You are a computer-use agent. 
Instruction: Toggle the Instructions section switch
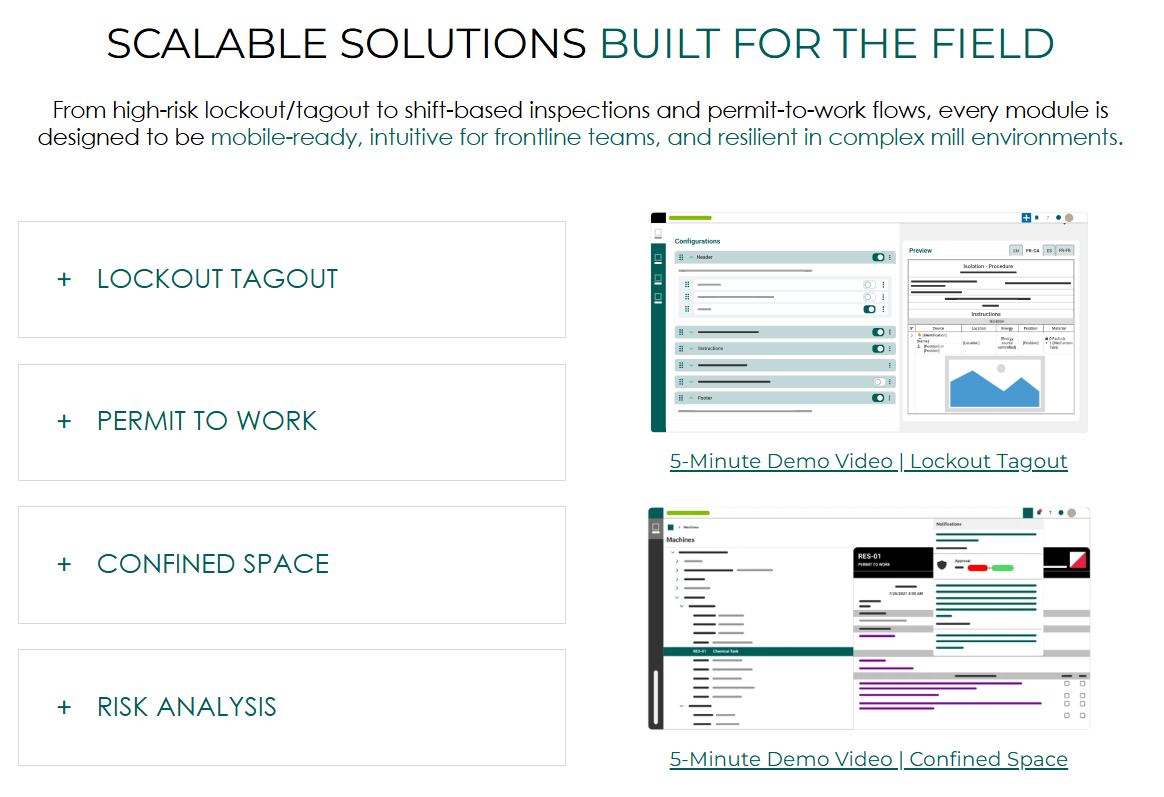(877, 349)
